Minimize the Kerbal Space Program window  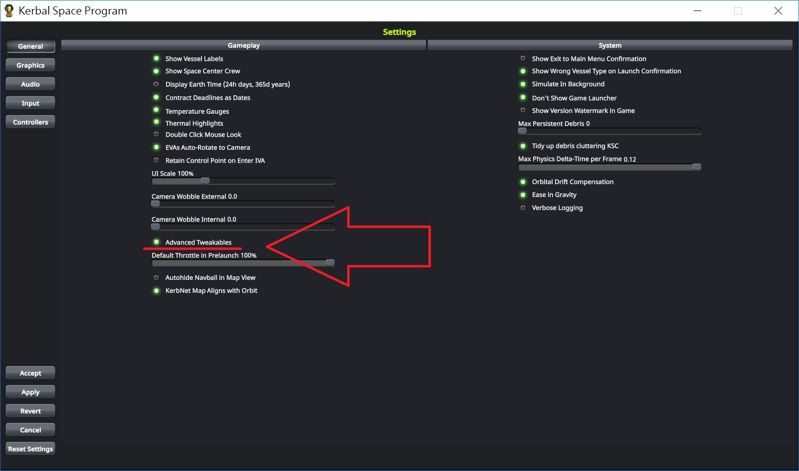coord(698,11)
